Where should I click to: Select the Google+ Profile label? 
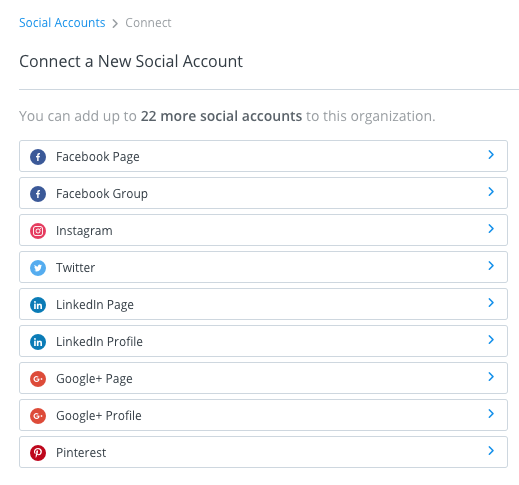pos(99,416)
